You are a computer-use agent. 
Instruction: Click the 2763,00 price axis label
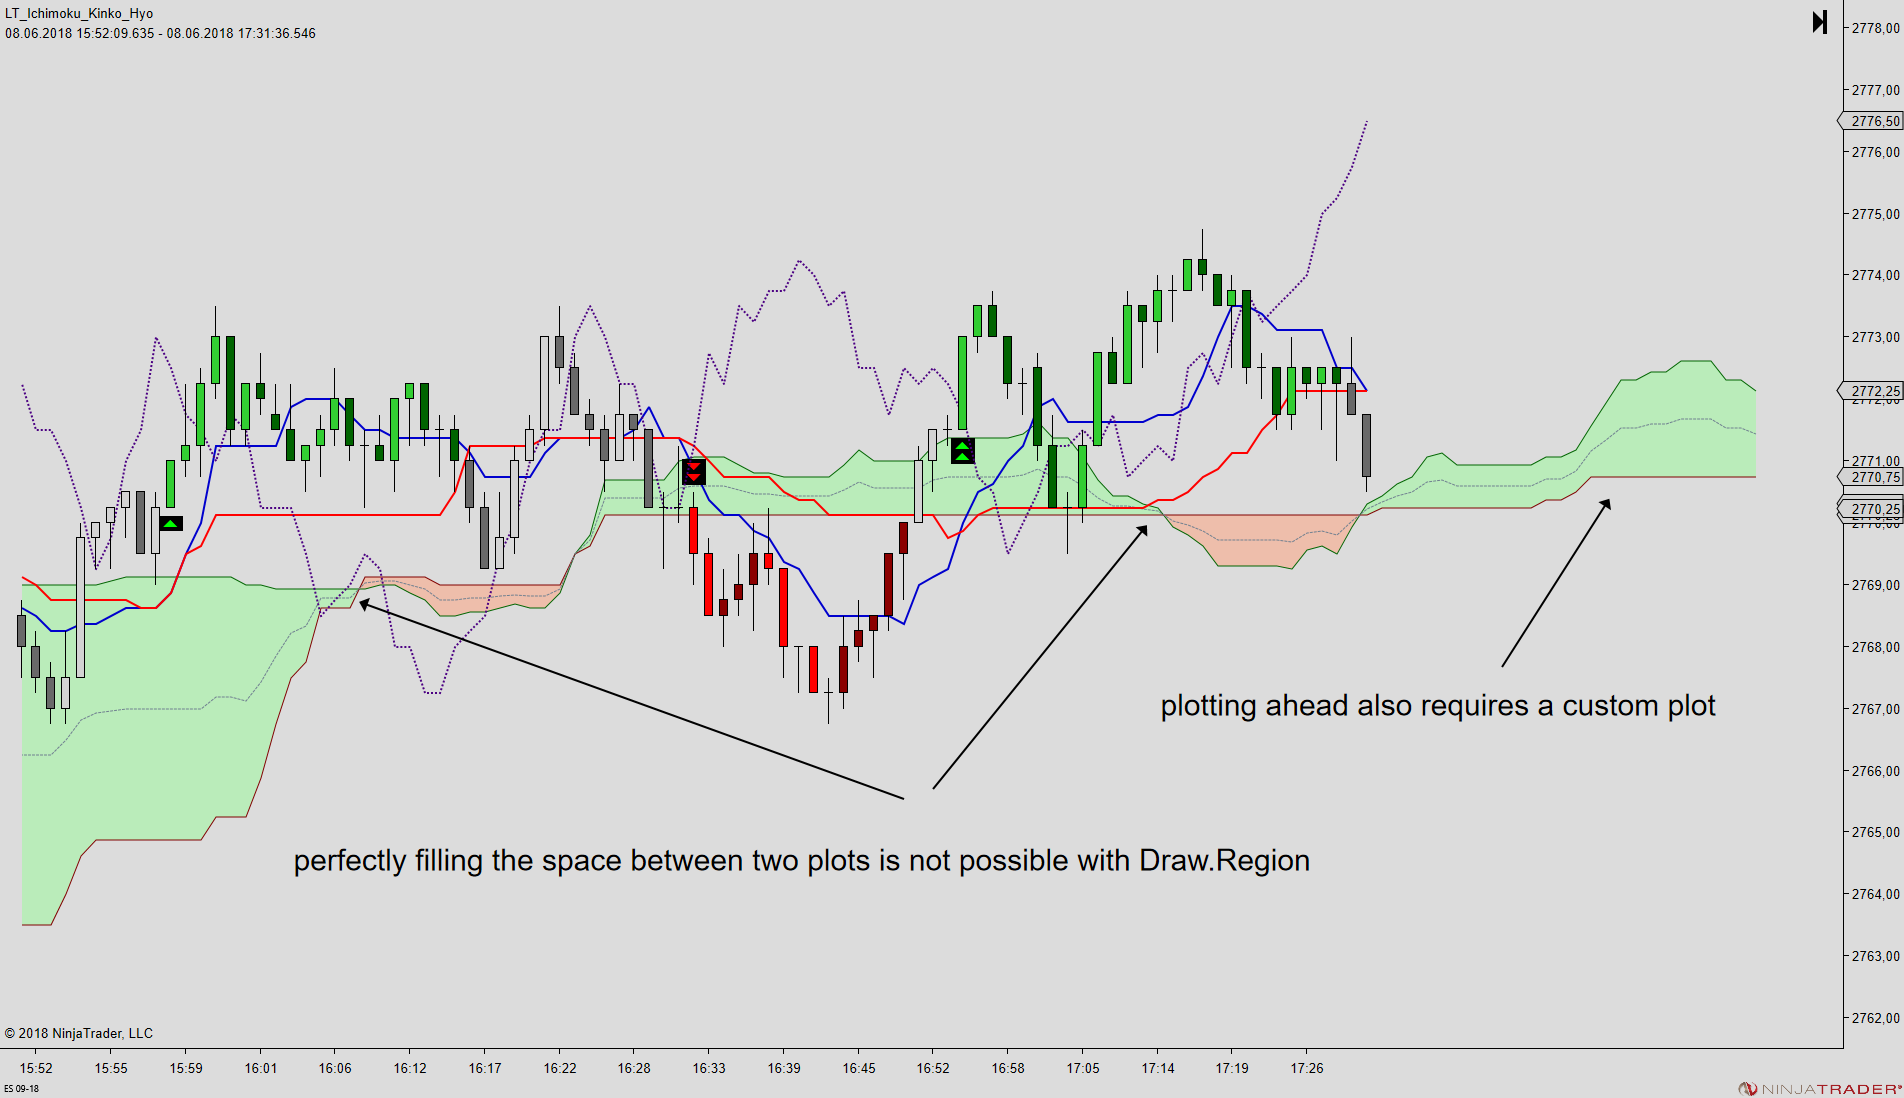1875,956
